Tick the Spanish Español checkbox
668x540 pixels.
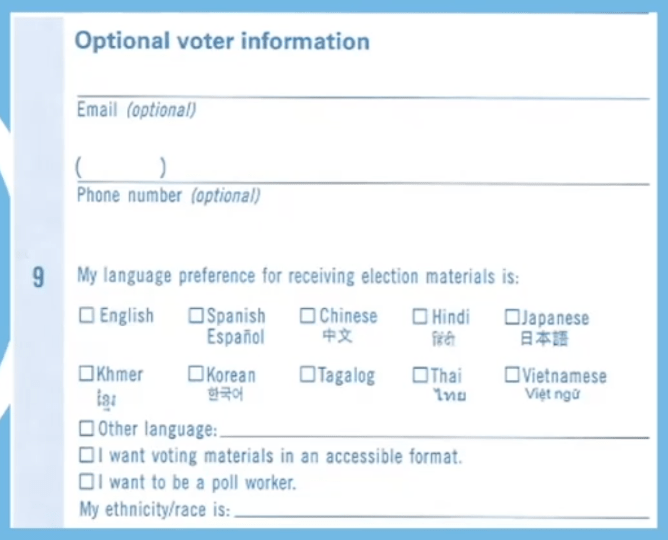(196, 316)
